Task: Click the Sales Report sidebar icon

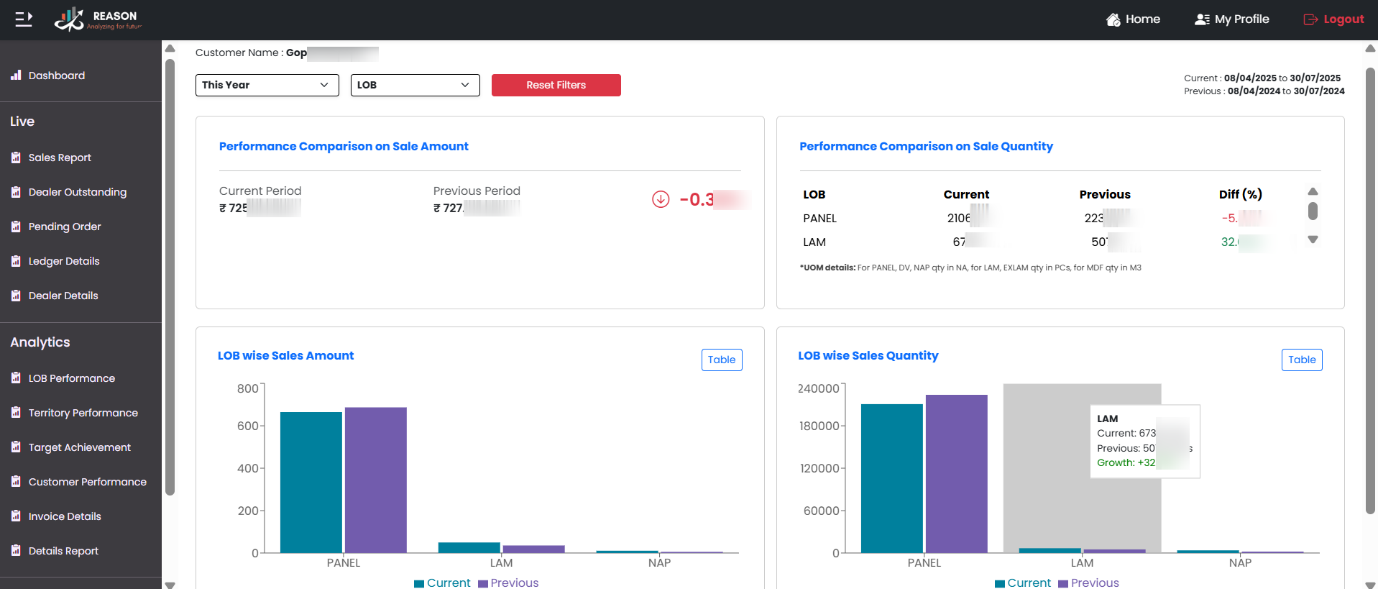Action: point(16,158)
